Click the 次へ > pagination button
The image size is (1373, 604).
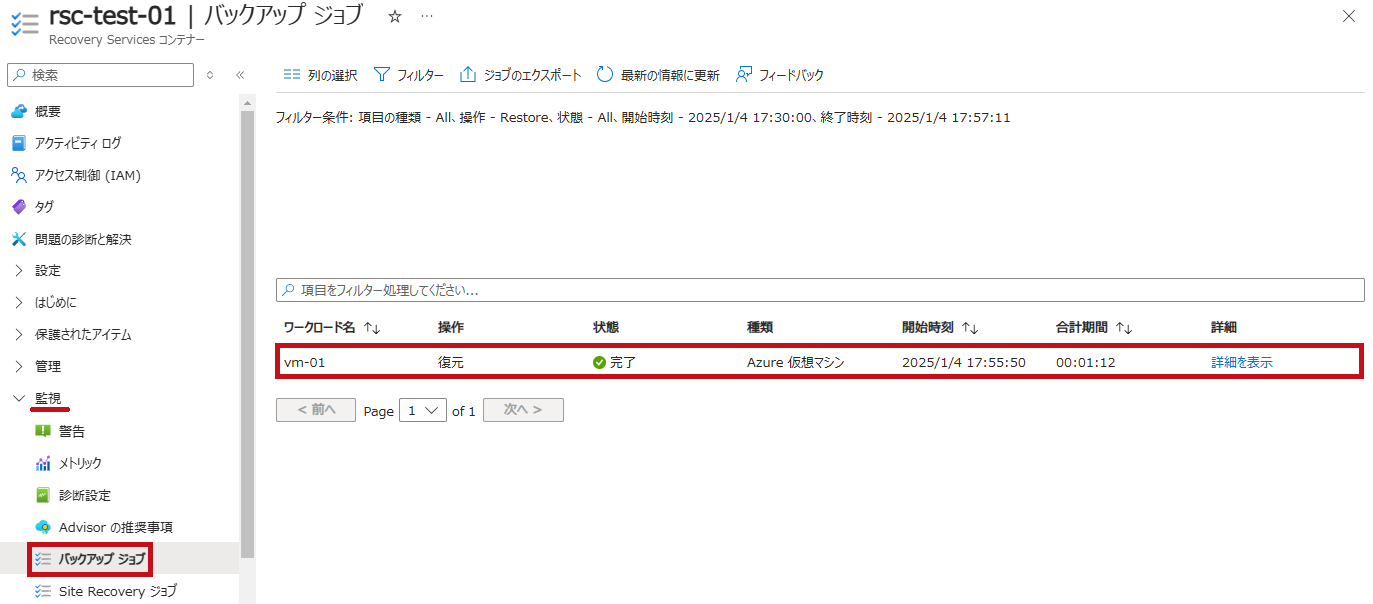click(523, 410)
